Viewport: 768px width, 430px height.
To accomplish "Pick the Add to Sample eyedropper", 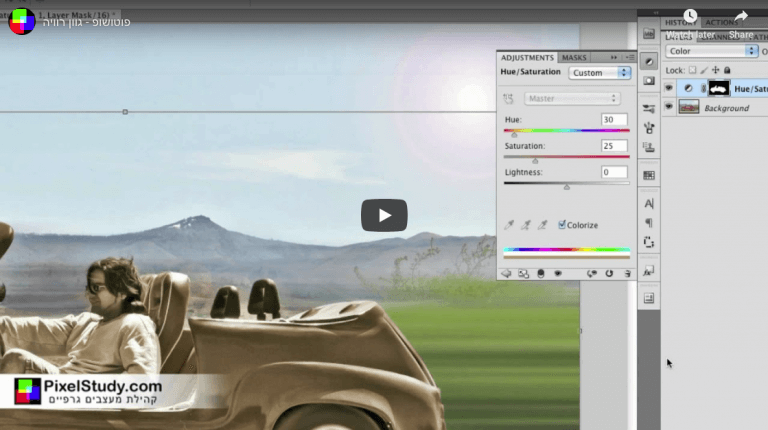I will point(526,225).
